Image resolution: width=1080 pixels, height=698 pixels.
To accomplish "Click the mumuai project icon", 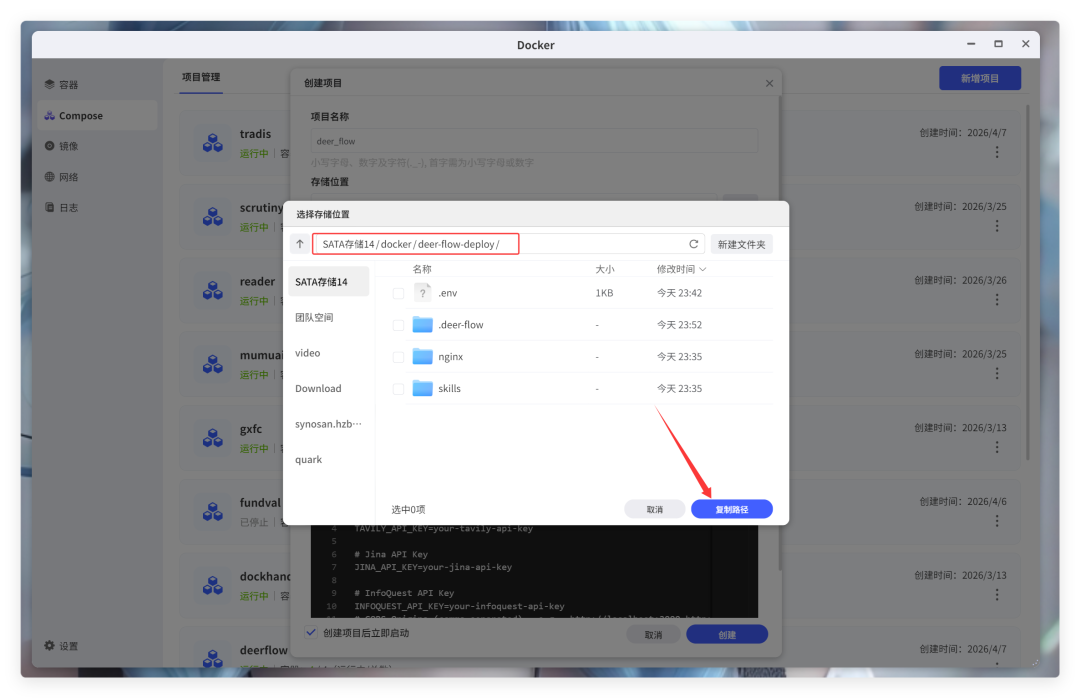I will [213, 364].
